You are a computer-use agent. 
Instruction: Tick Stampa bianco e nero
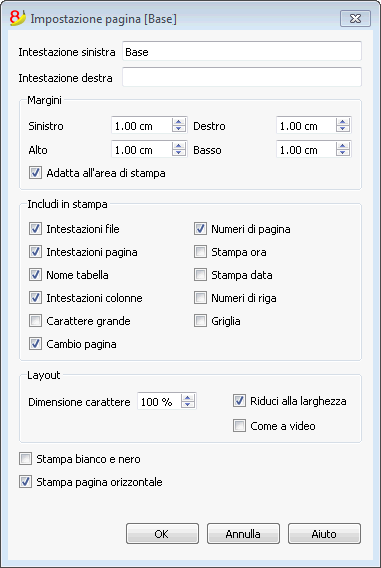coord(25,459)
